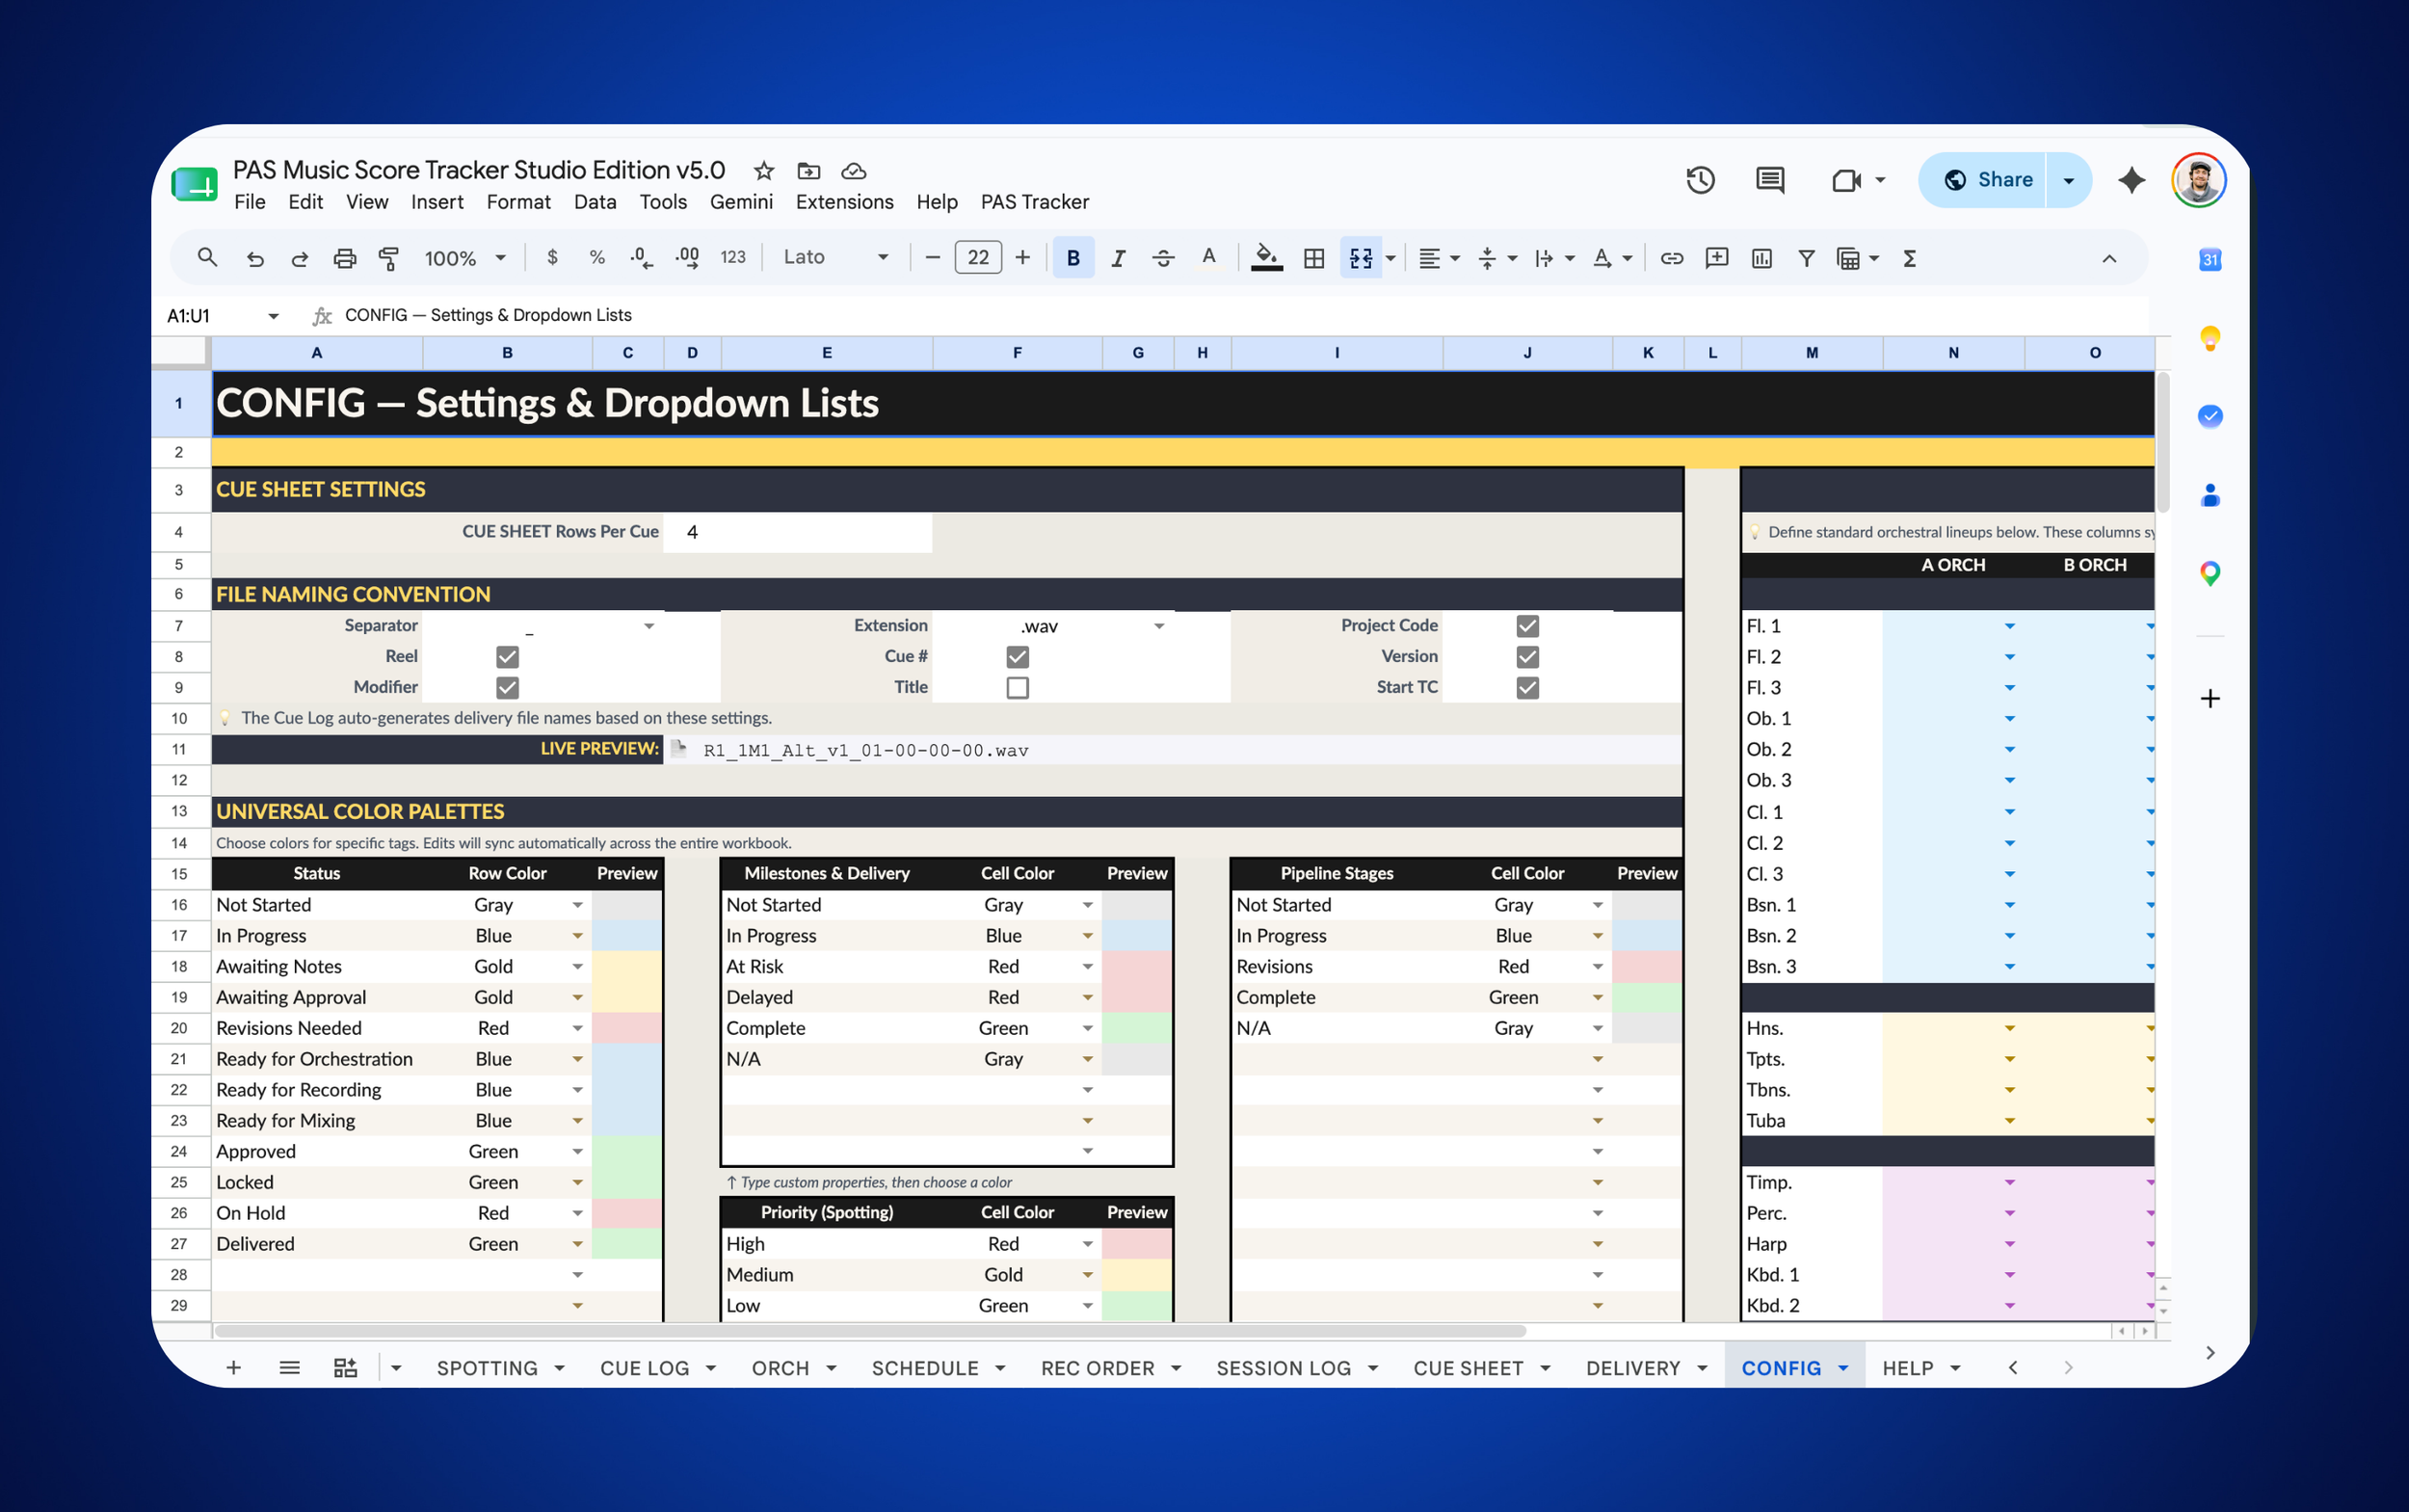Image resolution: width=2409 pixels, height=1512 pixels.
Task: Toggle the Cue # checkbox
Action: (1017, 656)
